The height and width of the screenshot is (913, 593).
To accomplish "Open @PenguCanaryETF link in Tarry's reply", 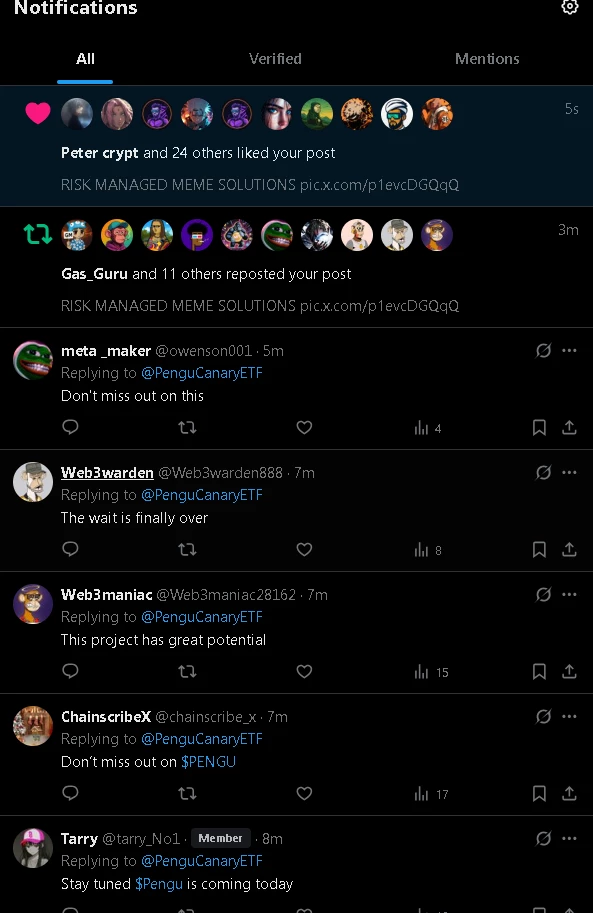I will click(202, 861).
